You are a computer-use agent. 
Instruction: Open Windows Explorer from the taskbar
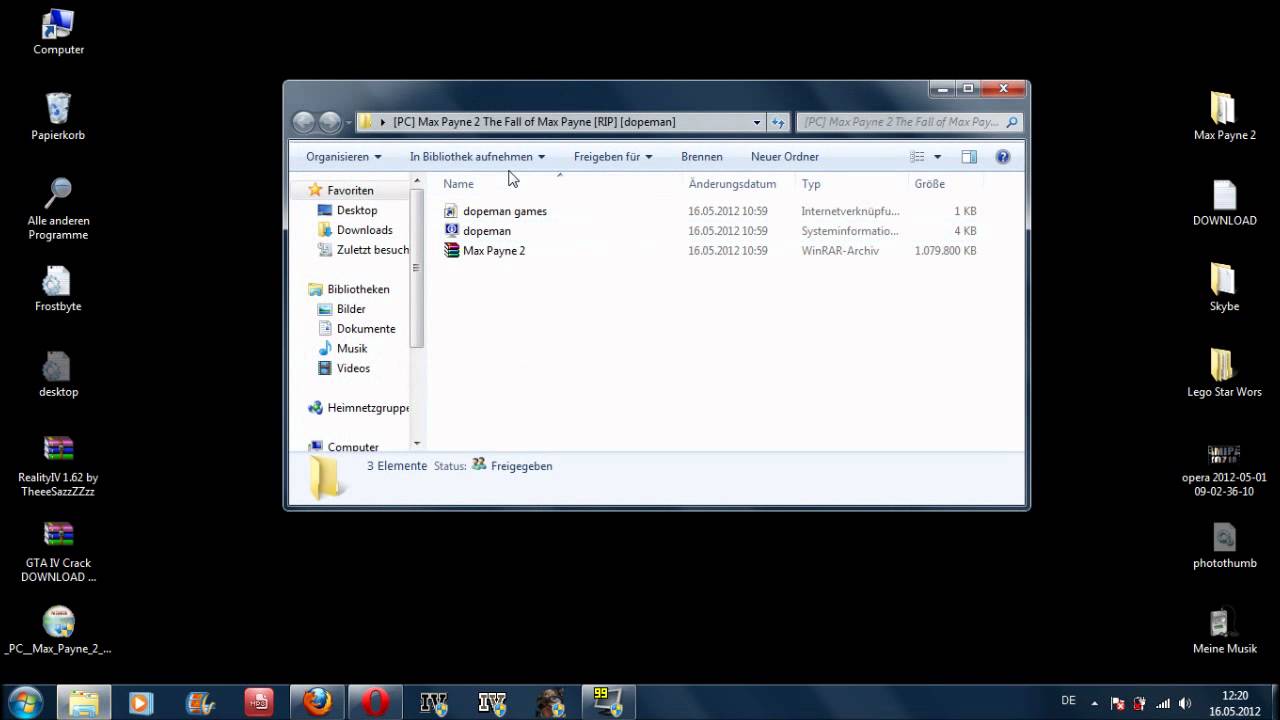coord(84,702)
